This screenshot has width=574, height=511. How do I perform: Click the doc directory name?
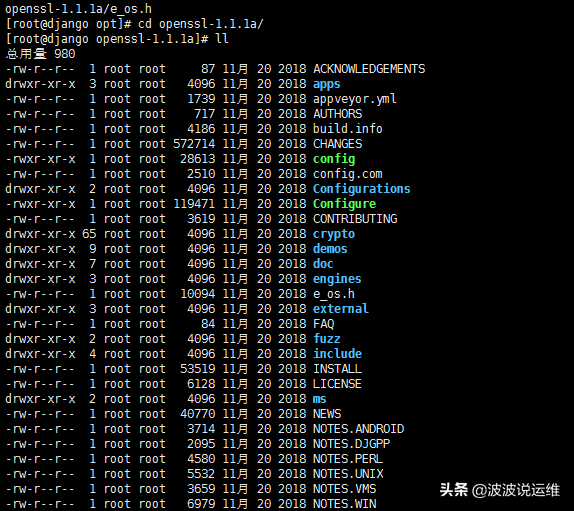point(323,264)
